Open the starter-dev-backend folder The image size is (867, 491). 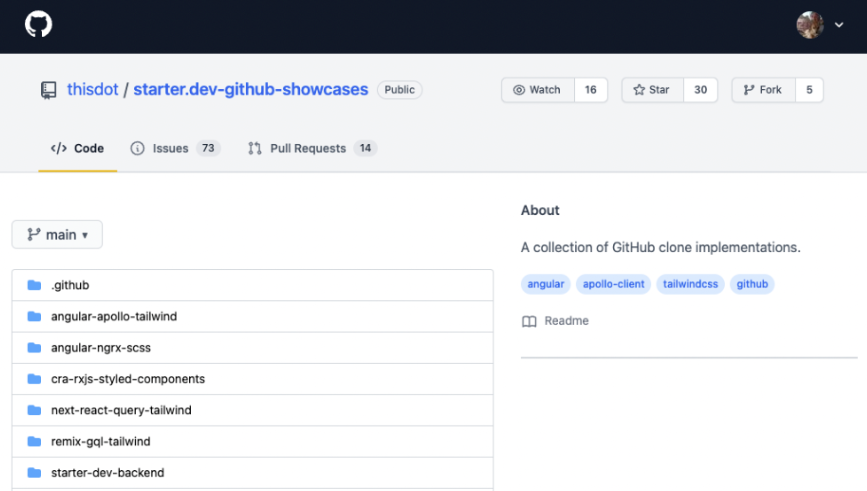[107, 473]
